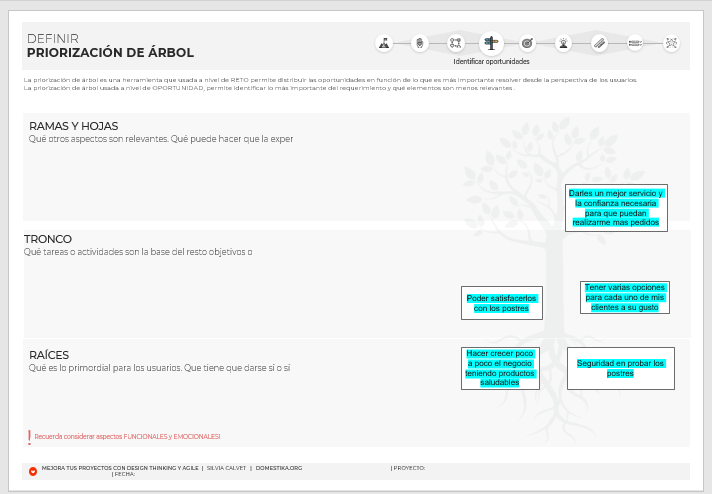Click the target bullseye step icon
This screenshot has height=494, width=712.
coord(527,44)
